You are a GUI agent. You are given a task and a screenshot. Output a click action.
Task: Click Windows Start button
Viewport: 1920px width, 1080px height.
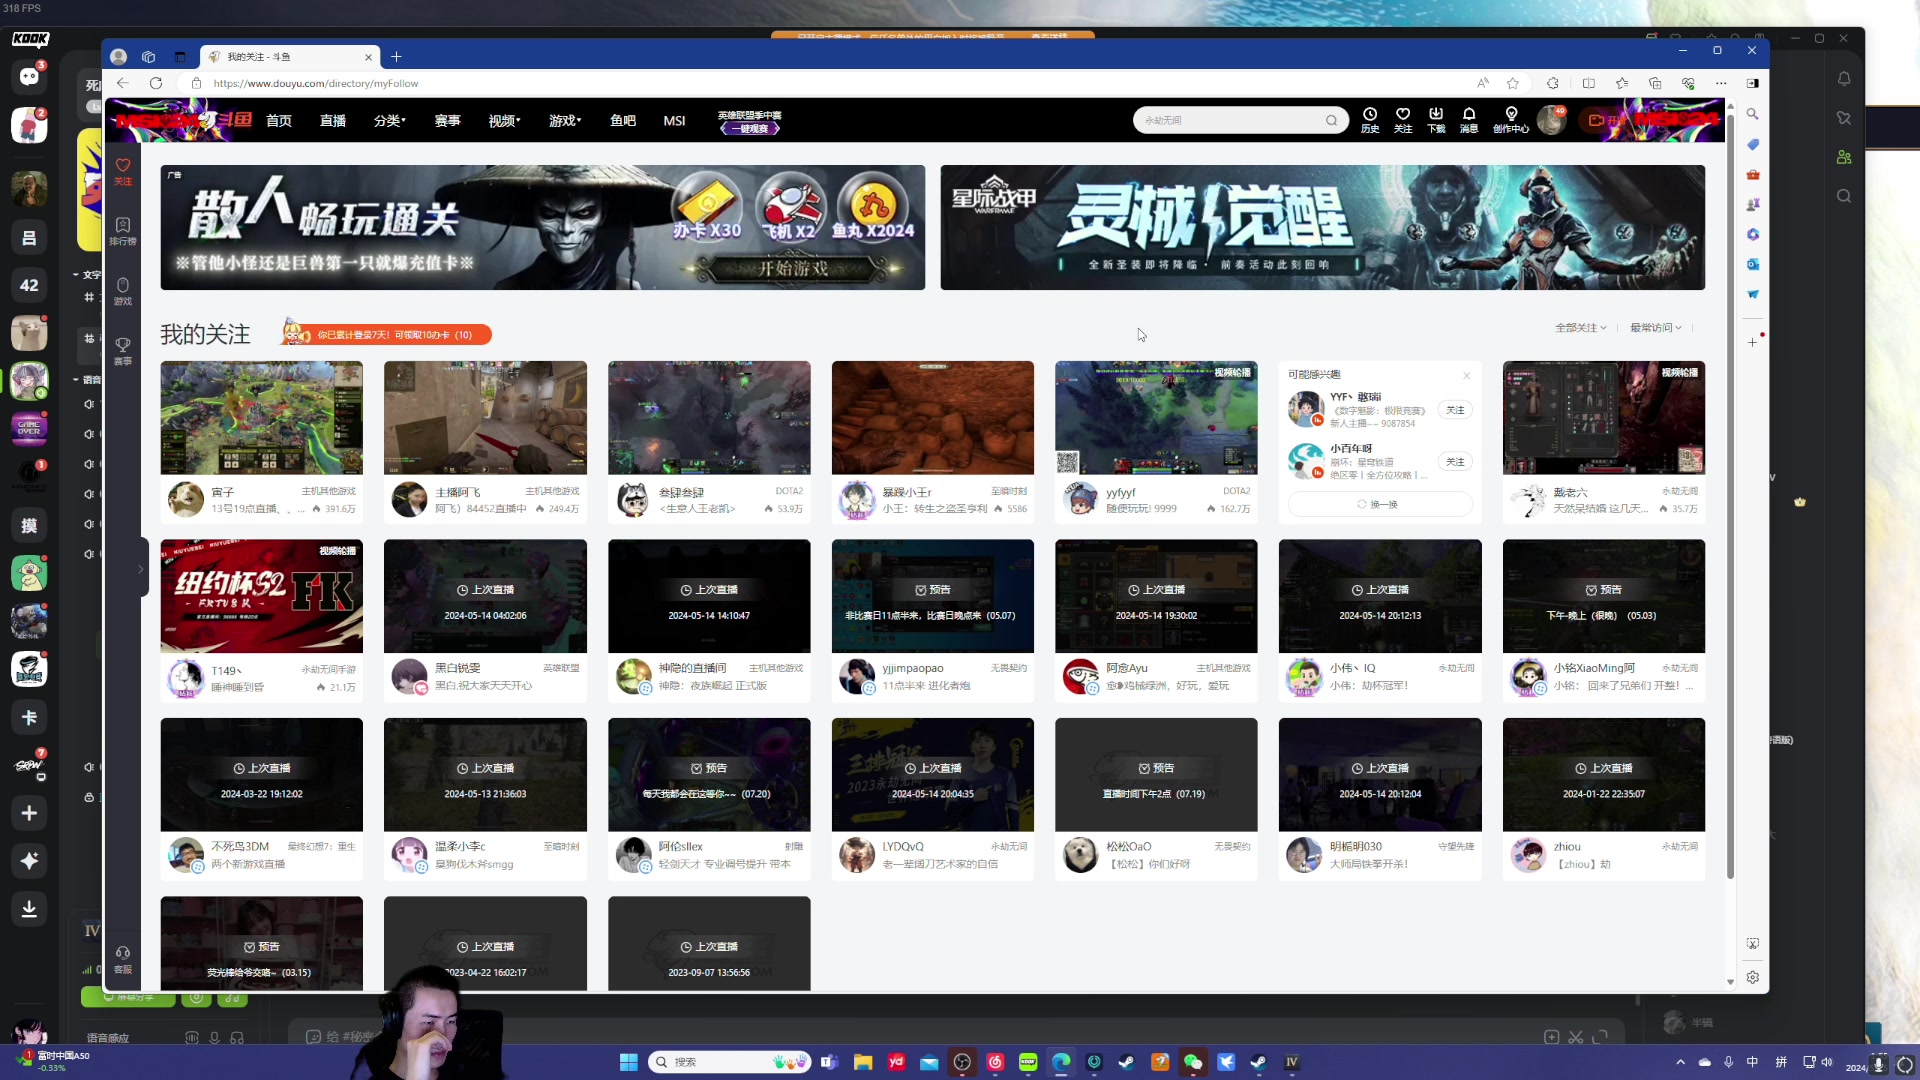[x=628, y=1062]
